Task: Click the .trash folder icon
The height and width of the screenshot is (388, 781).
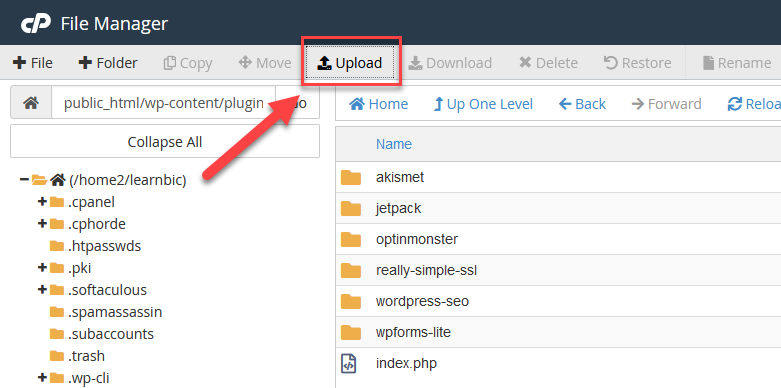Action: point(57,356)
